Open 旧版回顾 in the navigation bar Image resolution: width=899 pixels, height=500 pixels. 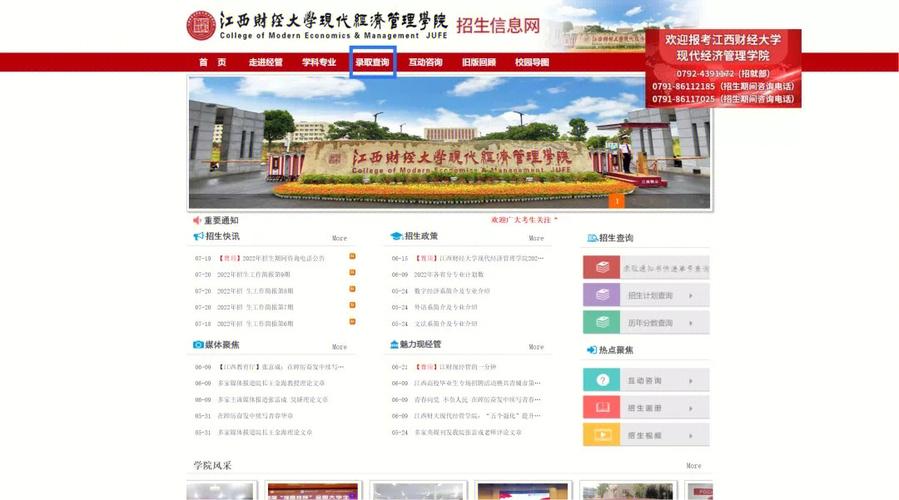[x=479, y=62]
